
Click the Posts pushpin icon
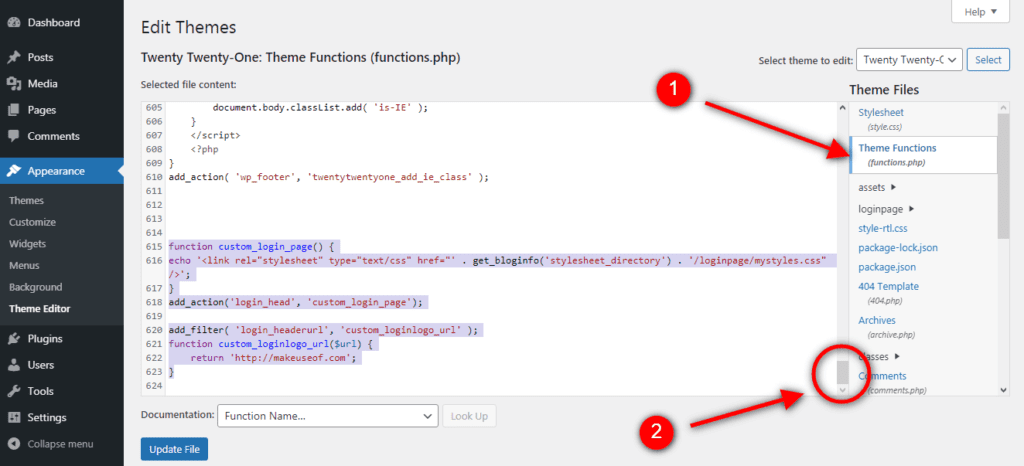14,57
